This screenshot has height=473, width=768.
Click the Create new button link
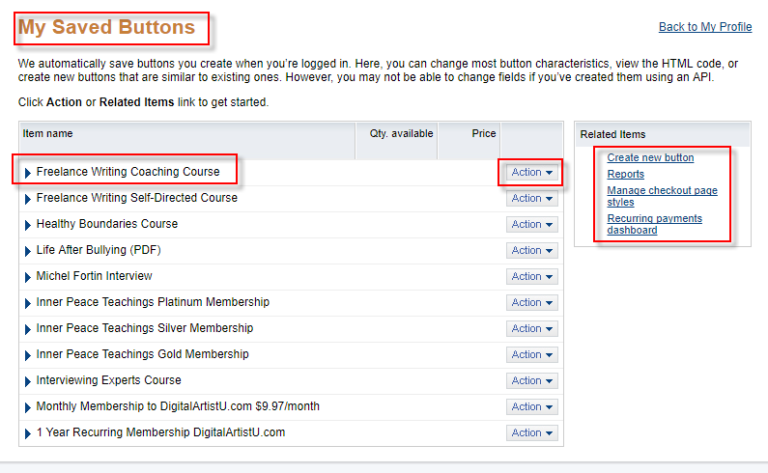[x=650, y=158]
